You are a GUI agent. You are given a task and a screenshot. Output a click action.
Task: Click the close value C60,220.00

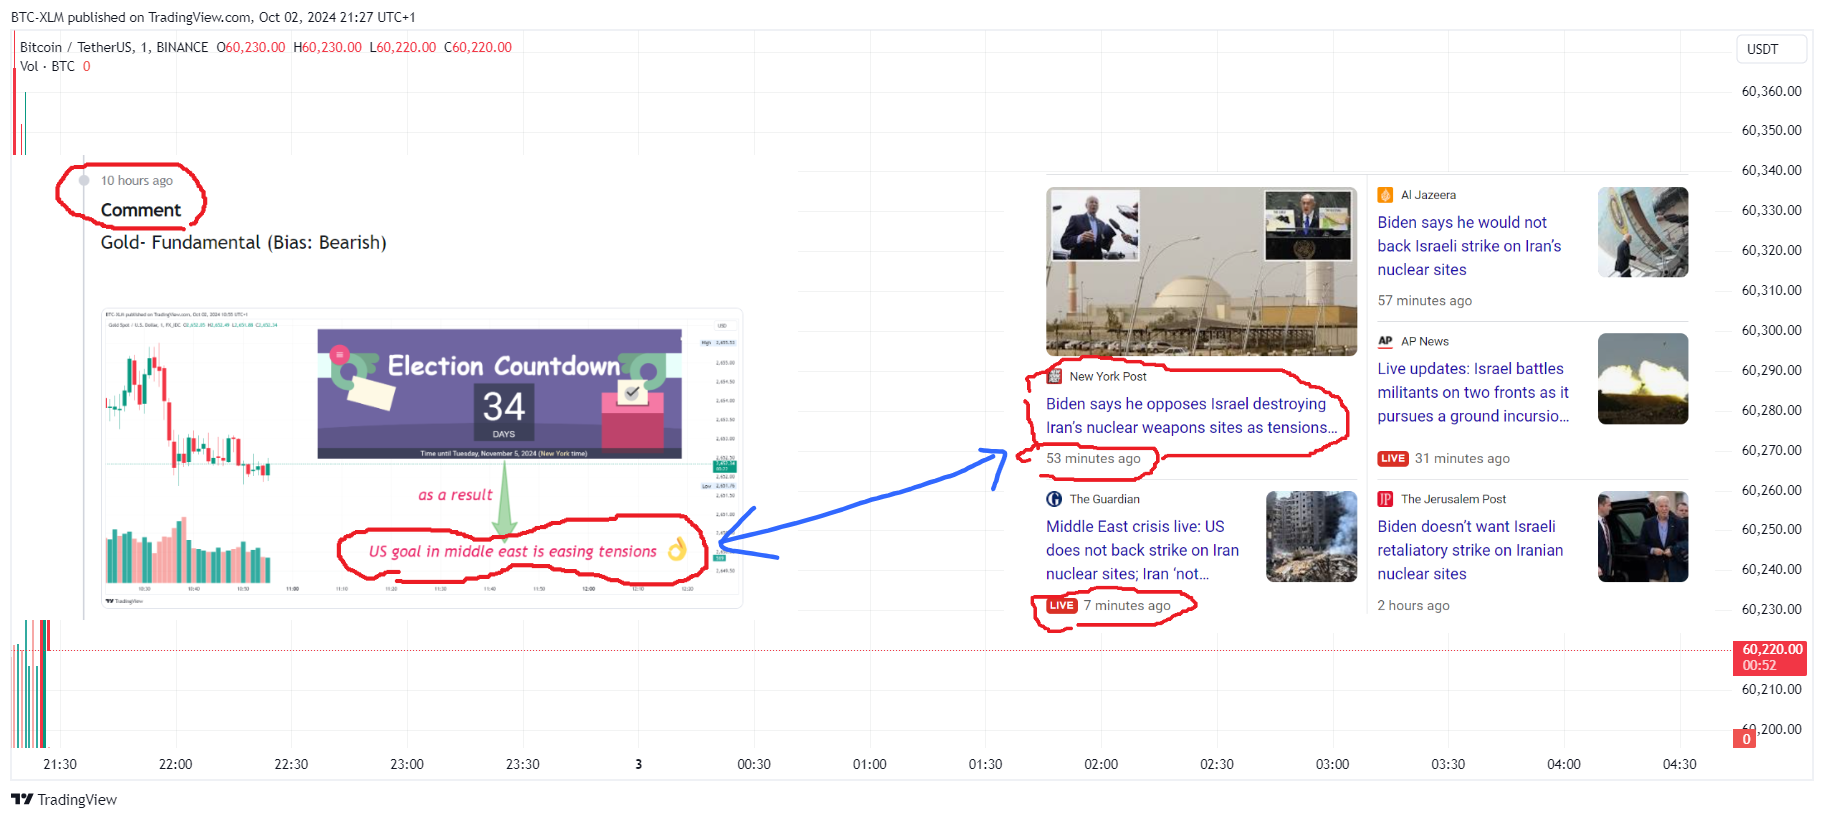click(478, 47)
